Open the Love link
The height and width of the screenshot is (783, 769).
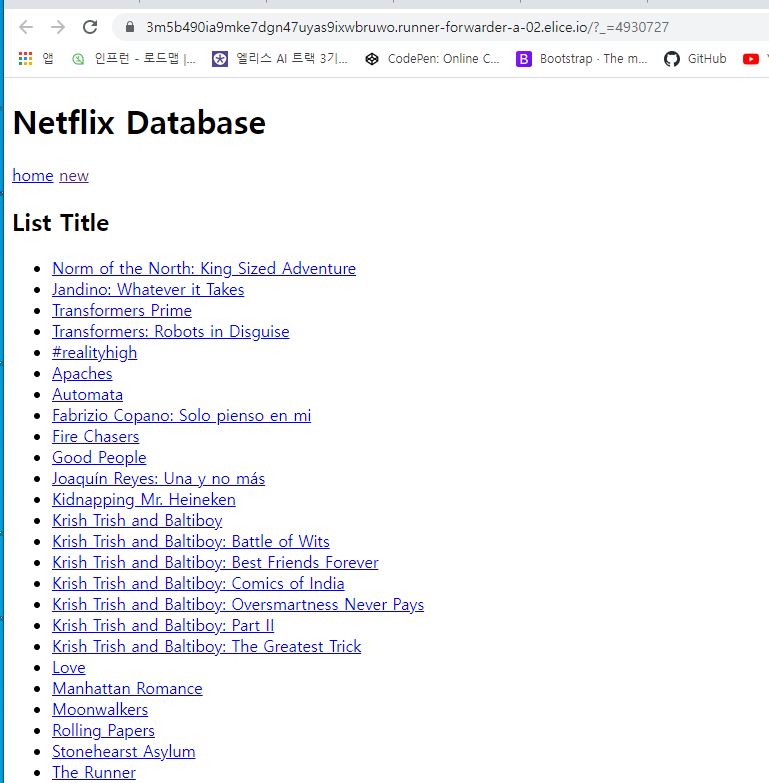pyautogui.click(x=69, y=668)
